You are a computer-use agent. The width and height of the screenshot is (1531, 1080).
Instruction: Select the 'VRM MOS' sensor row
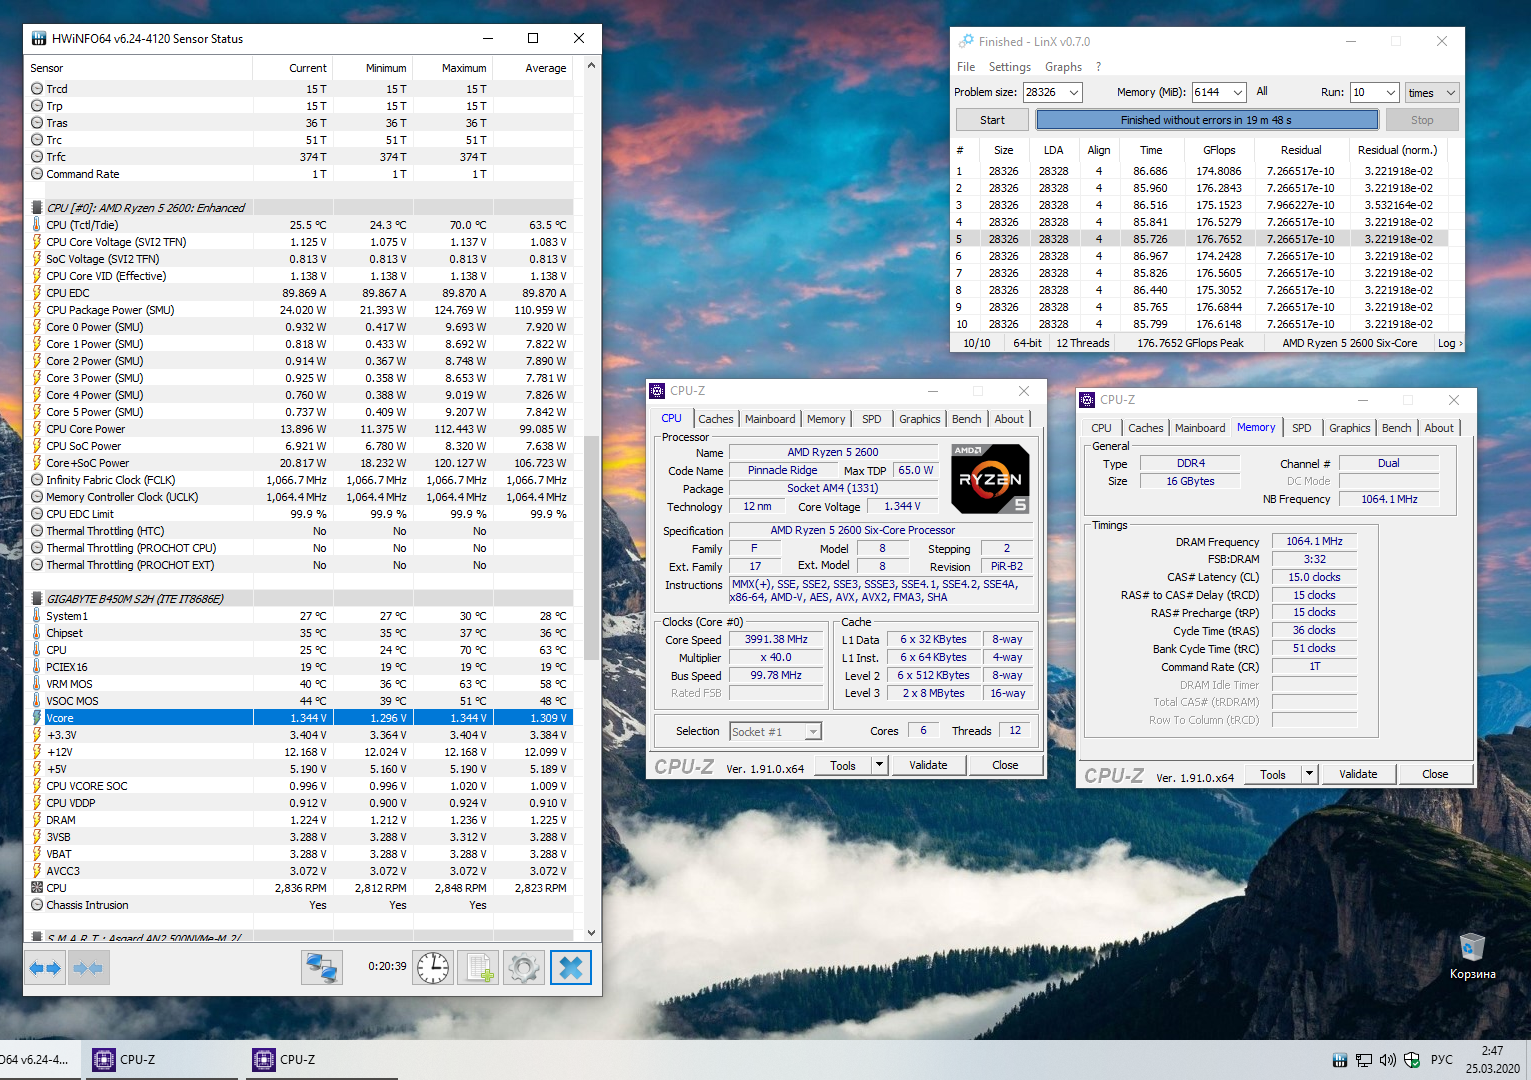click(x=300, y=684)
